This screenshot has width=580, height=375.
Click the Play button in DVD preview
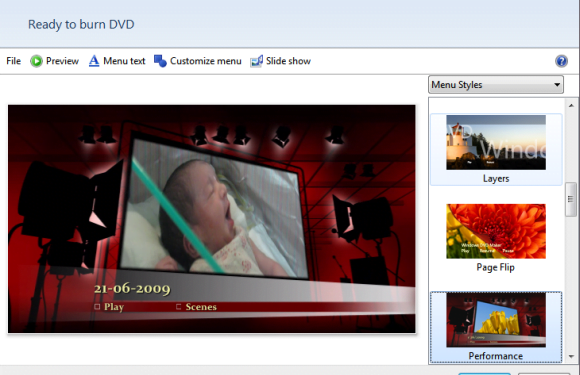109,307
